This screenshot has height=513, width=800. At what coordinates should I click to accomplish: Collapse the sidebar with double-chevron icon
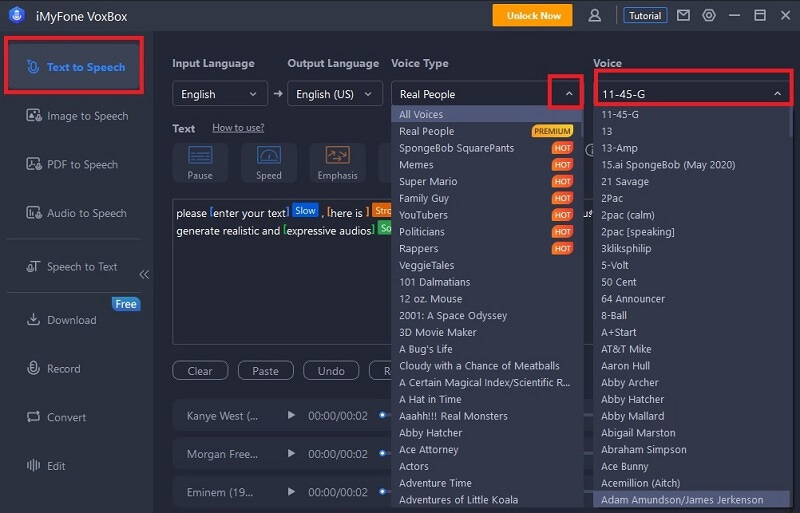tap(144, 275)
